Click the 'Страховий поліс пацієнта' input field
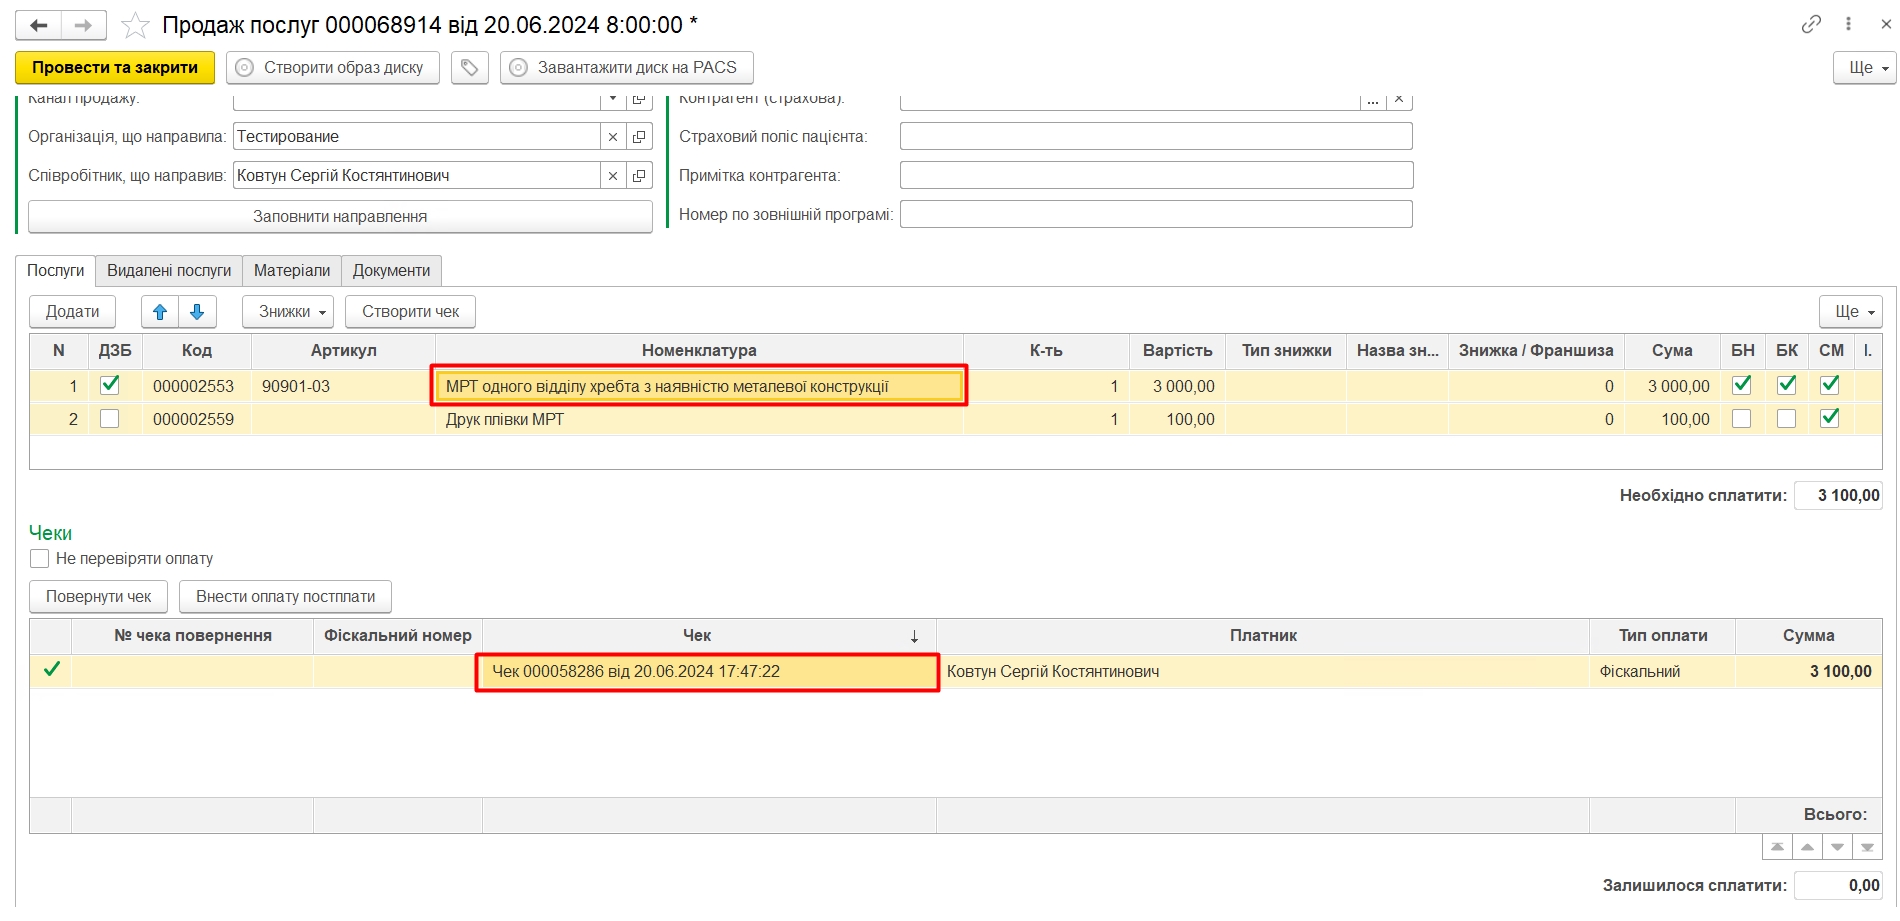This screenshot has width=1900, height=921. 1155,137
